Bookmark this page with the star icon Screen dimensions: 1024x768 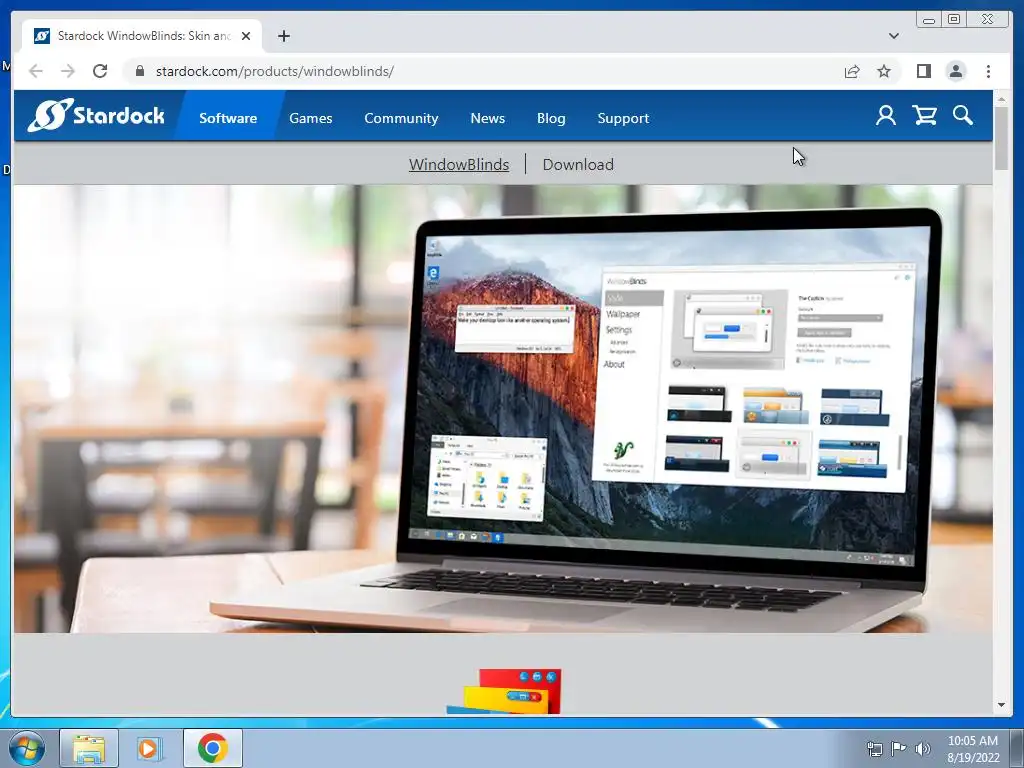click(884, 71)
